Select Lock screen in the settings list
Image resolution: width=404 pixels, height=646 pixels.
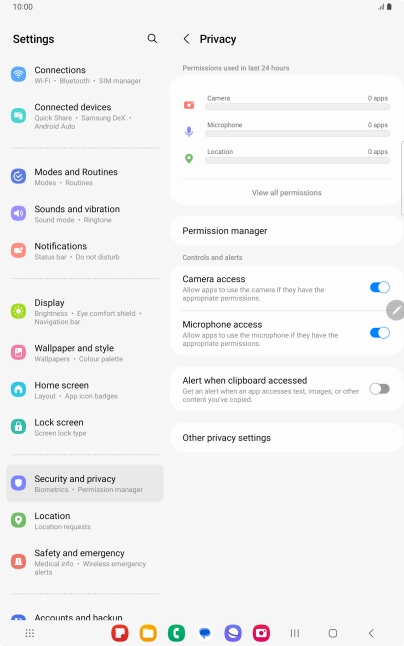tap(85, 427)
